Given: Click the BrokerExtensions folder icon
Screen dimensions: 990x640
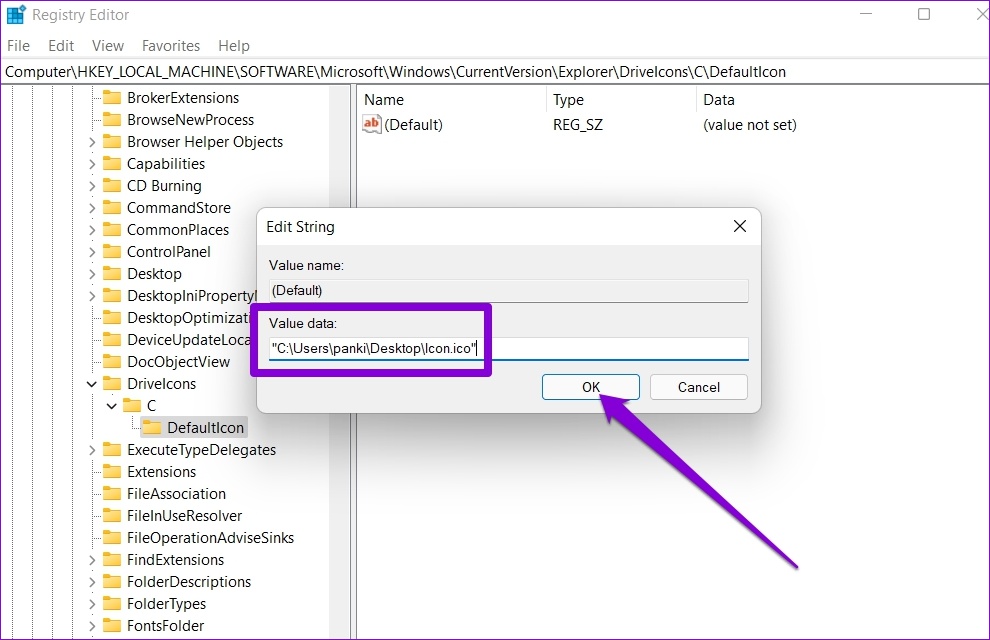Looking at the screenshot, I should pyautogui.click(x=112, y=97).
